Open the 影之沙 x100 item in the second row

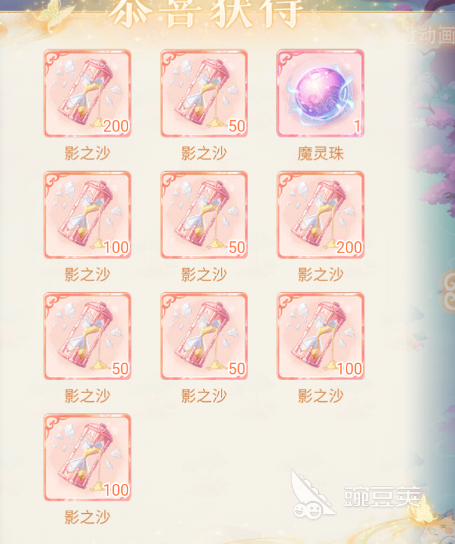click(87, 214)
